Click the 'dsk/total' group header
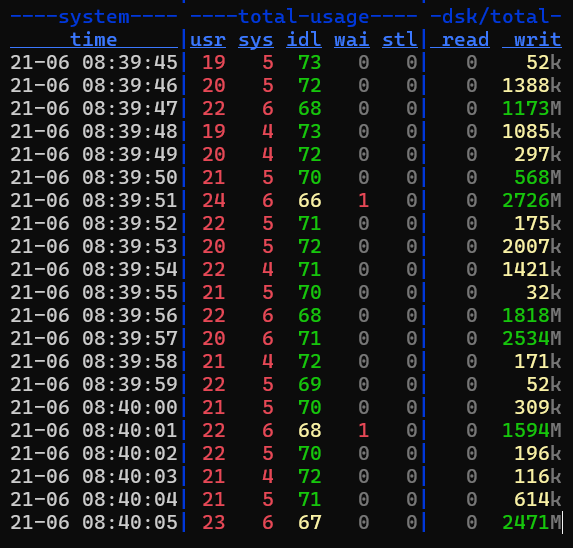 pos(496,17)
